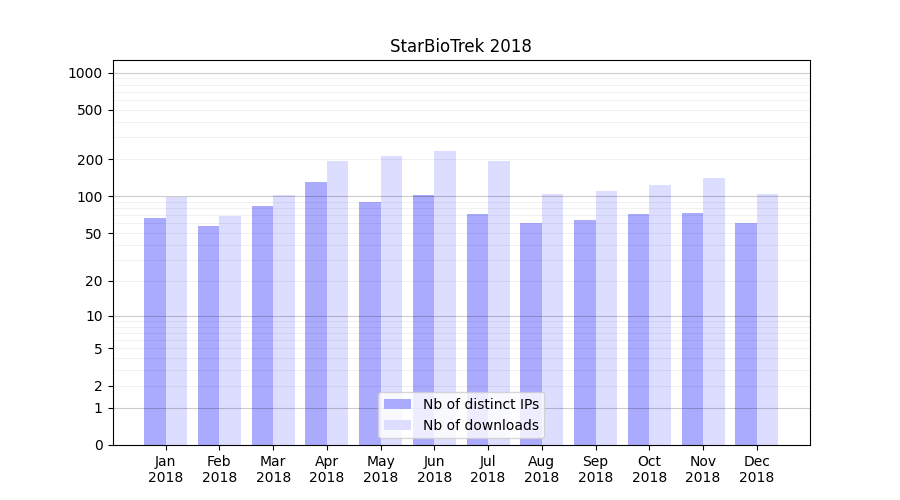Click the May 2018 downloads bar

391,300
